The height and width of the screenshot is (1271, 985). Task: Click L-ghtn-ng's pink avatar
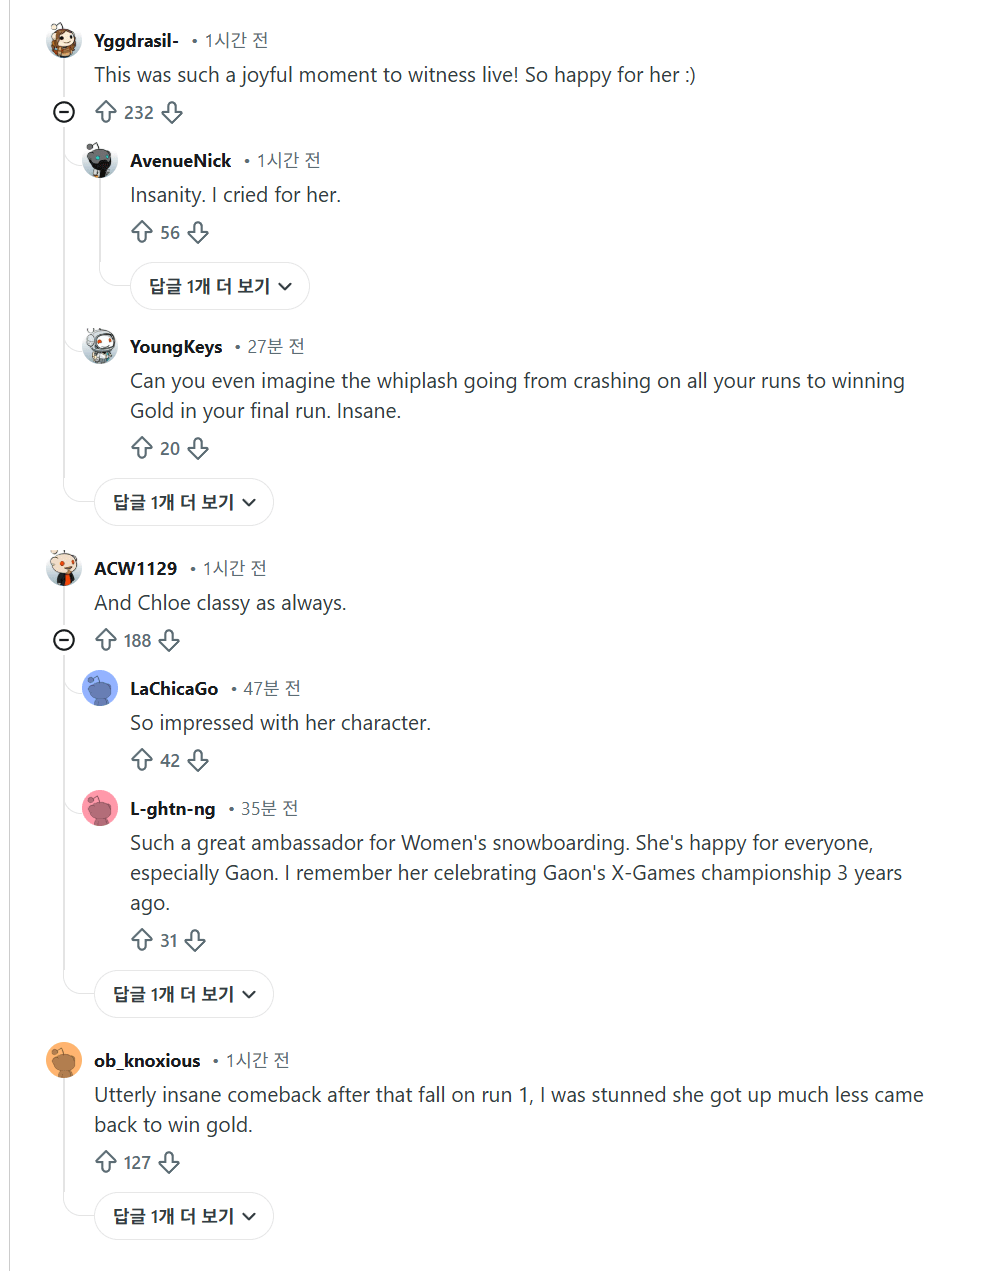pyautogui.click(x=100, y=808)
